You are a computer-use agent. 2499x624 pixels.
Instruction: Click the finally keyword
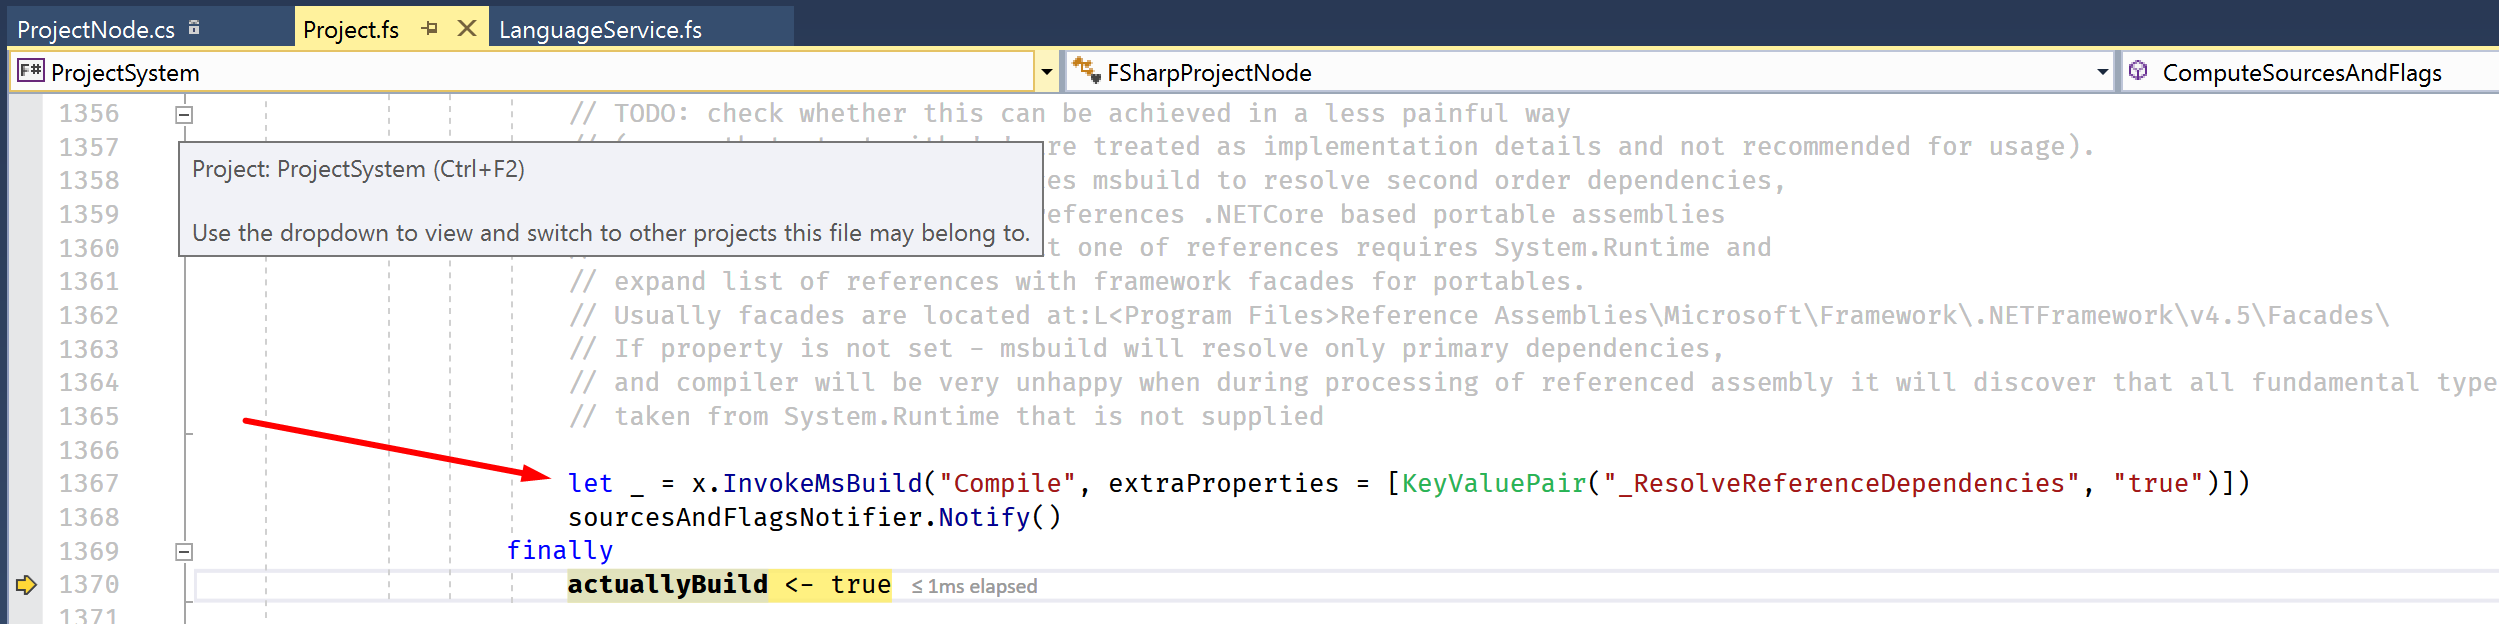(x=560, y=551)
